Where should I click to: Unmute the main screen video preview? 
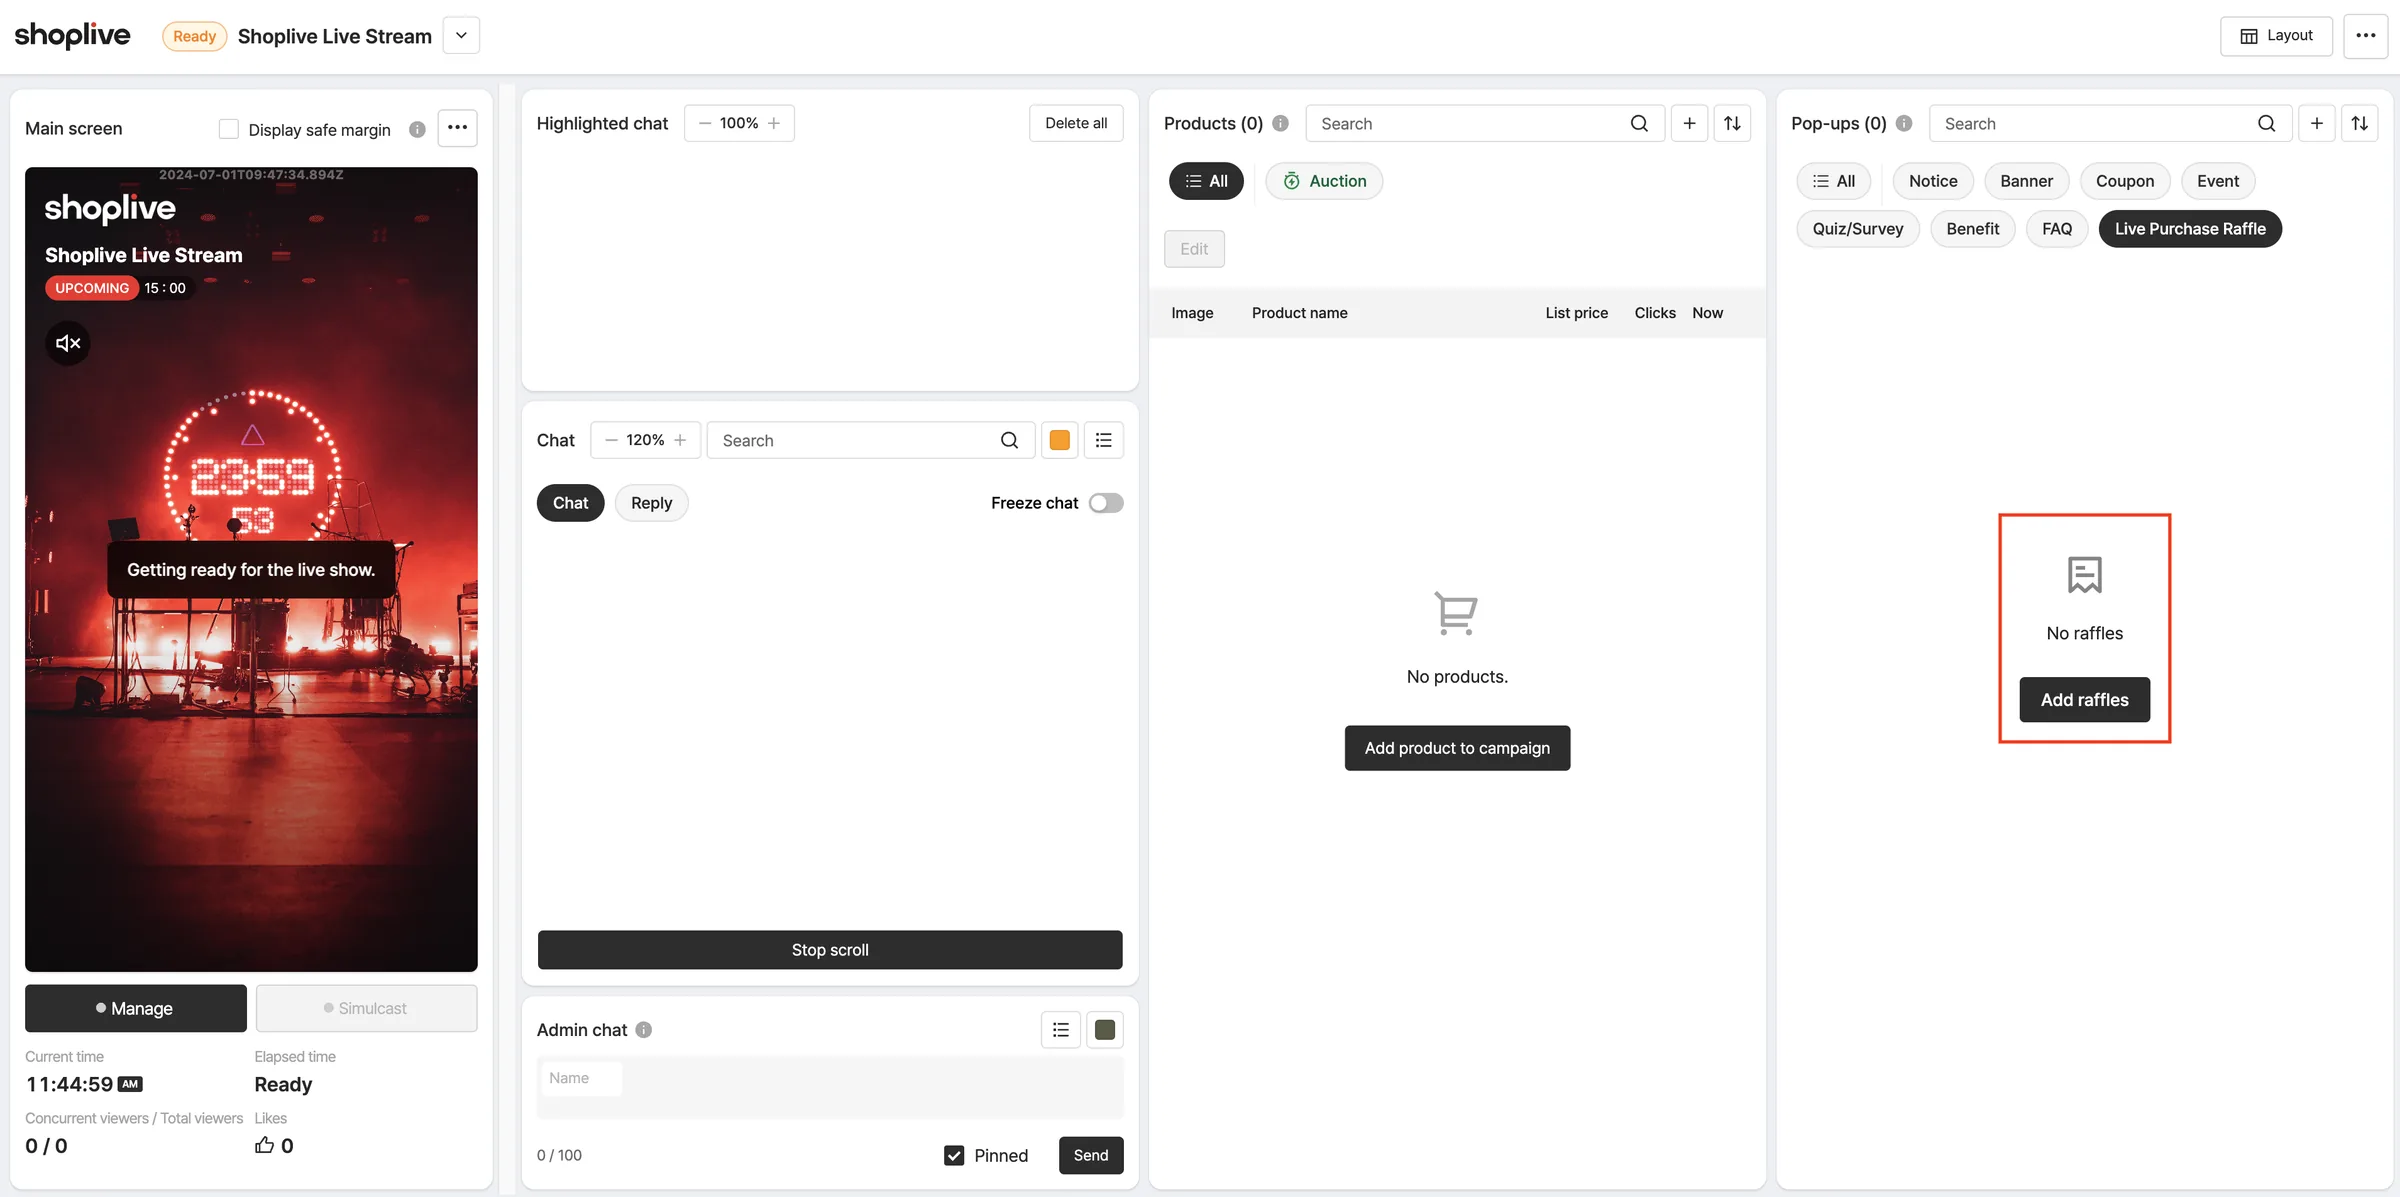(68, 343)
